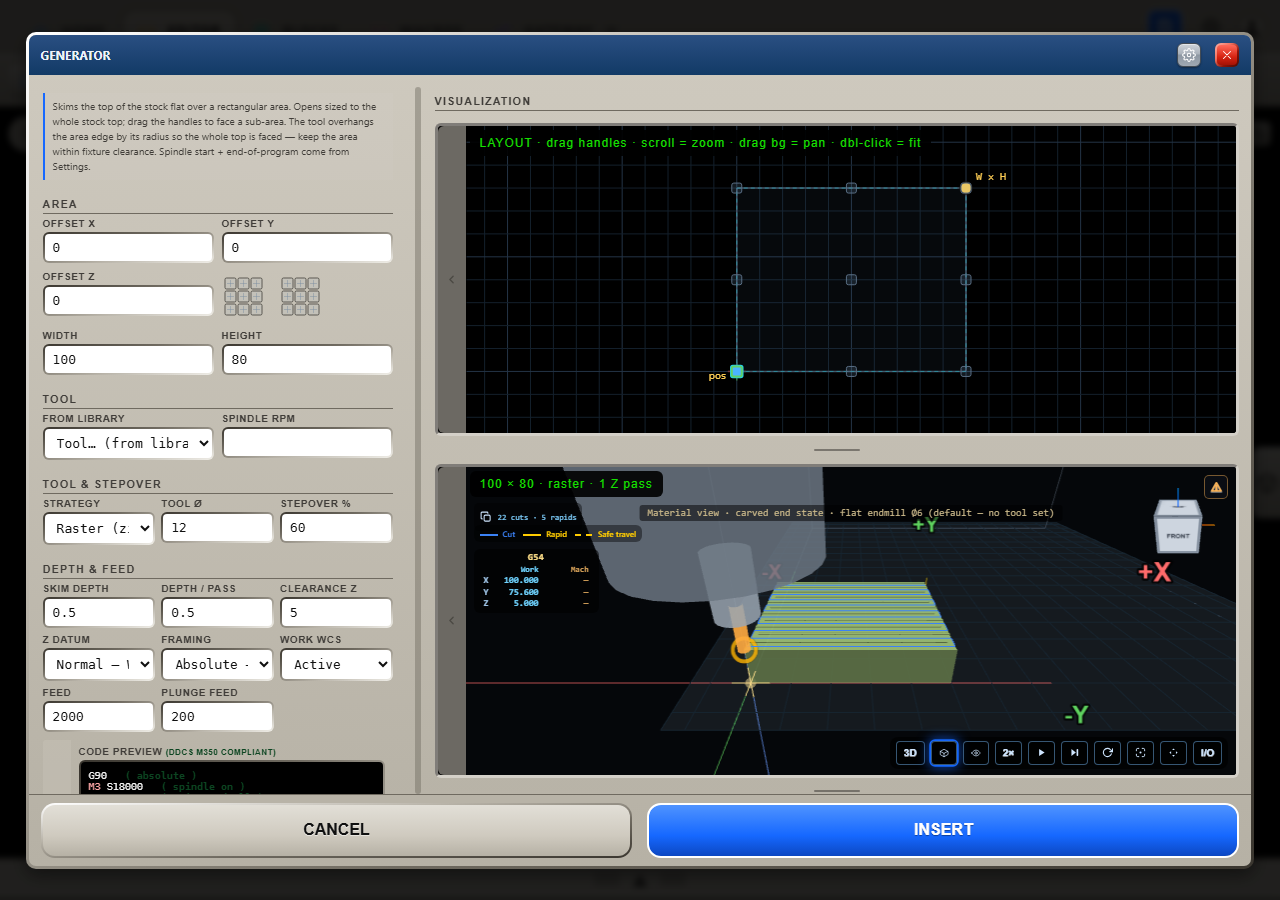Toggle the 3D view mode button
The width and height of the screenshot is (1280, 900).
910,753
